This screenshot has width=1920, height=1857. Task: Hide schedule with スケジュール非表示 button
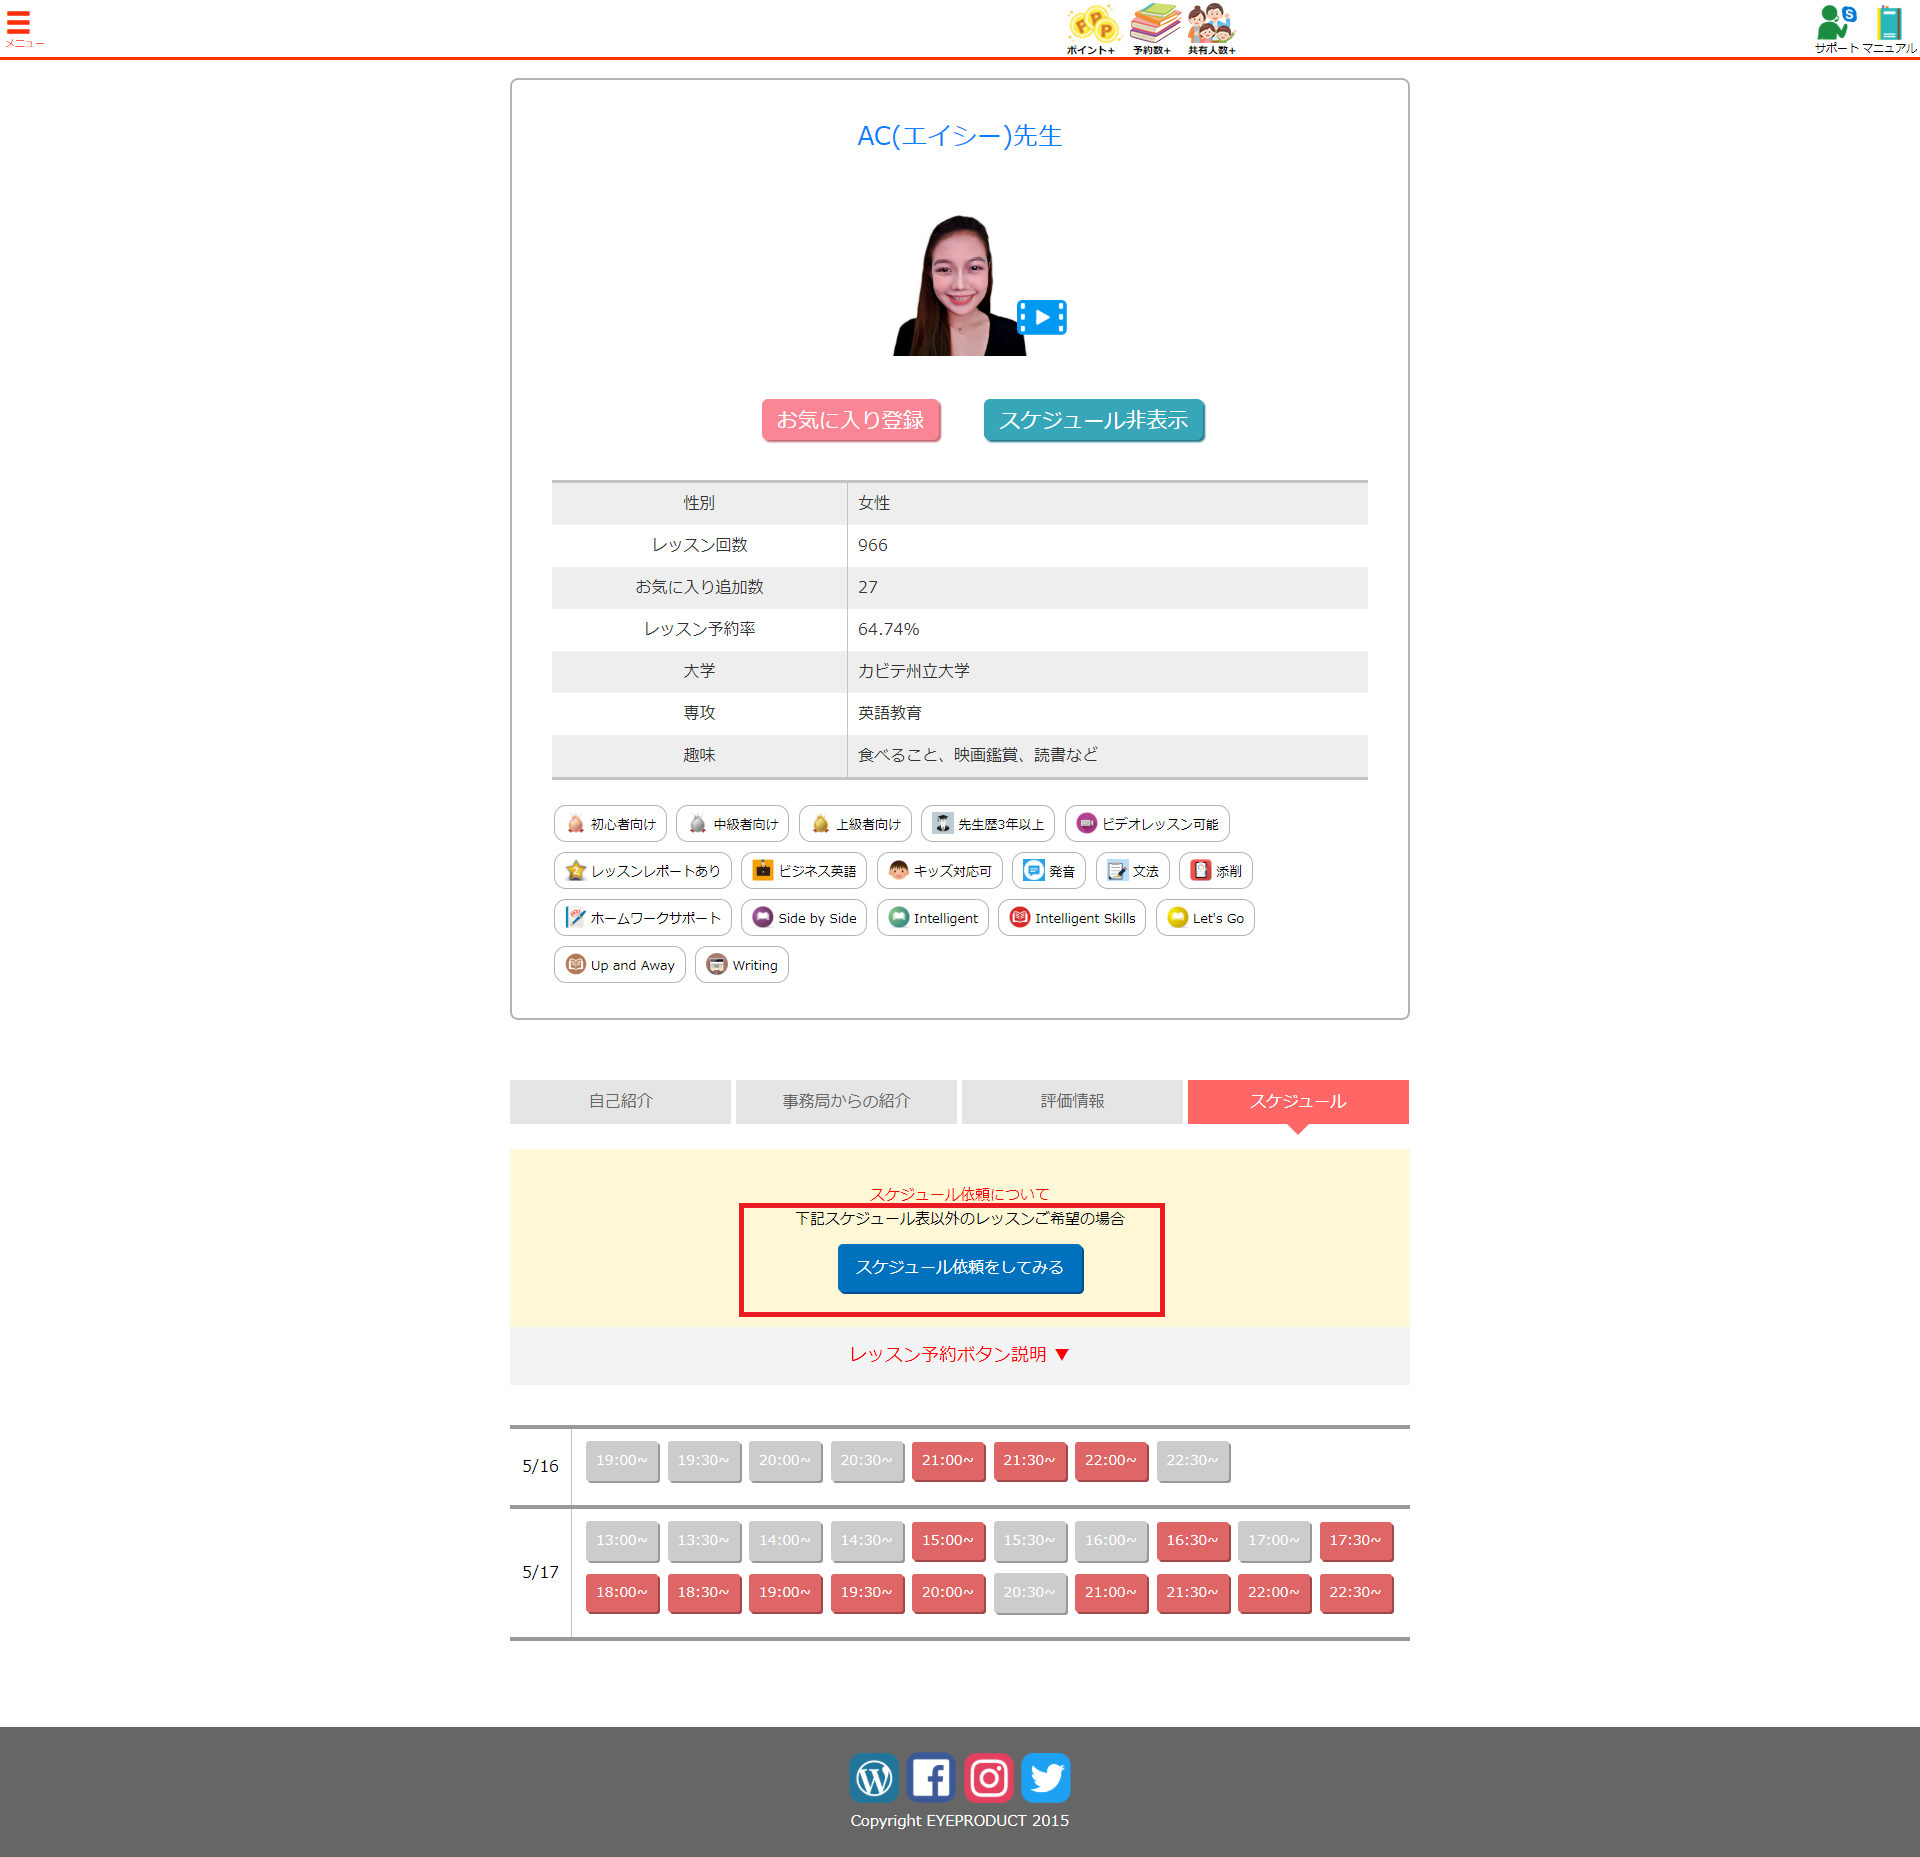[x=1093, y=420]
